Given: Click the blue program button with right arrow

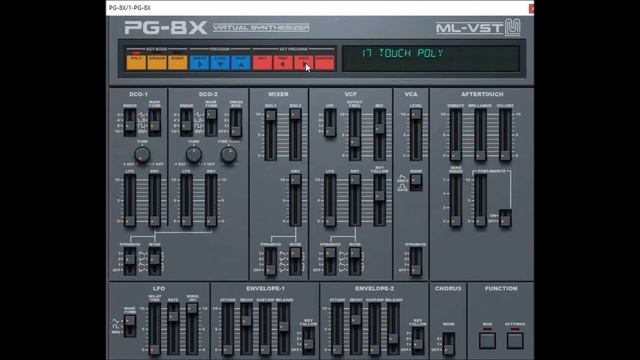Looking at the screenshot, I should click(x=199, y=63).
